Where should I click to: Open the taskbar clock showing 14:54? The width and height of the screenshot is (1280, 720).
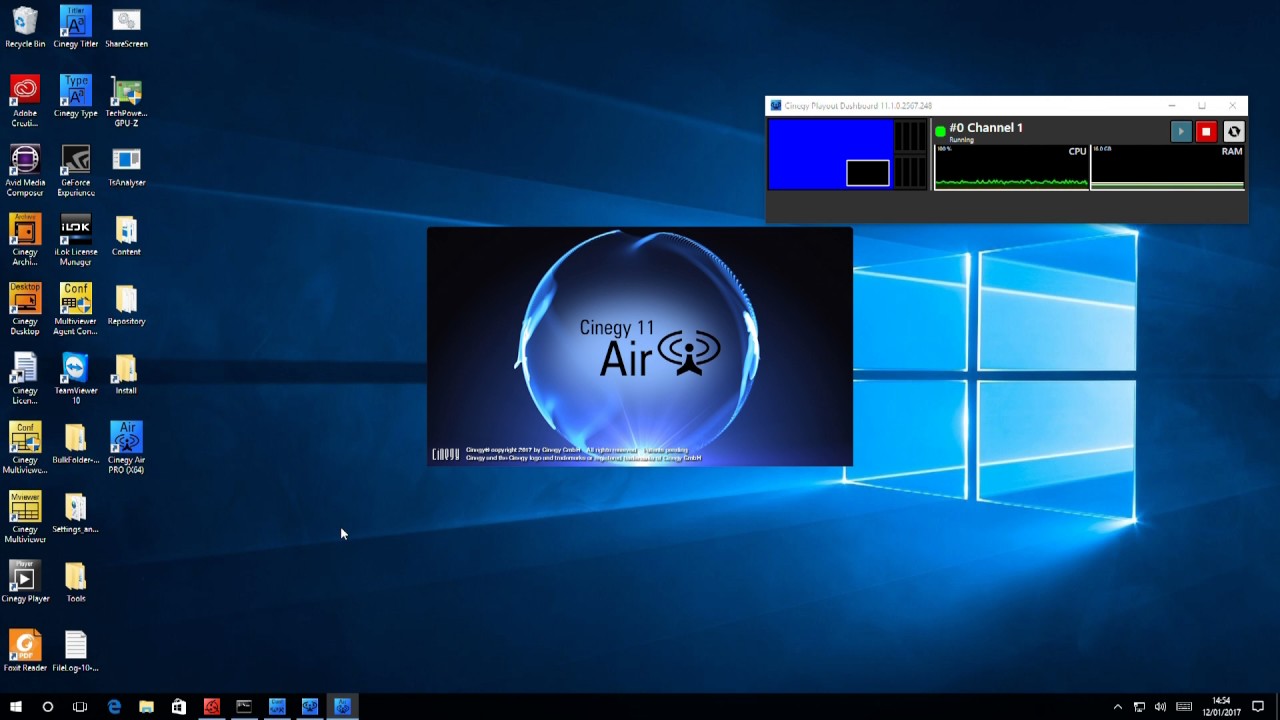1221,706
